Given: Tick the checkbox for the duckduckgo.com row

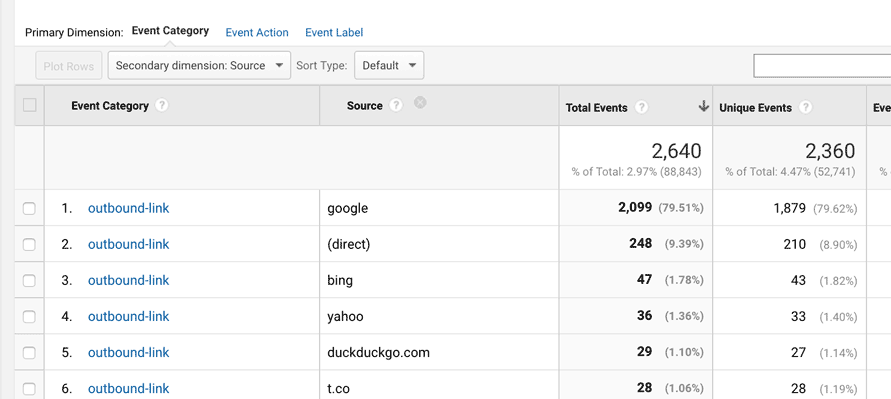Looking at the screenshot, I should pos(29,353).
